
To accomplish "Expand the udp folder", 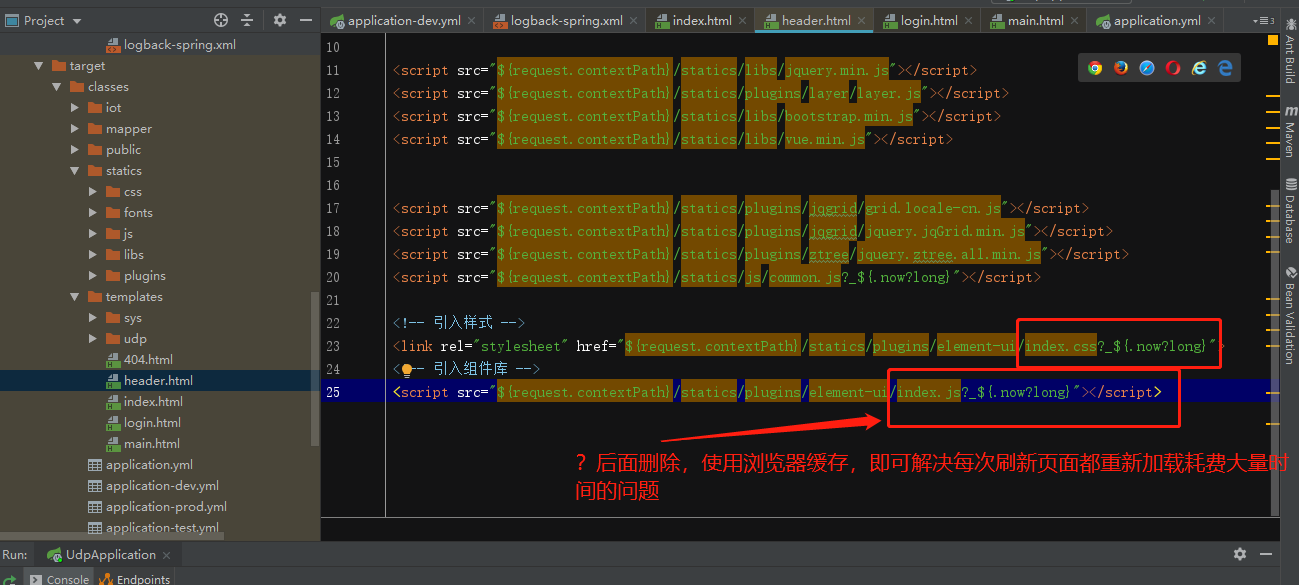I will tap(93, 339).
